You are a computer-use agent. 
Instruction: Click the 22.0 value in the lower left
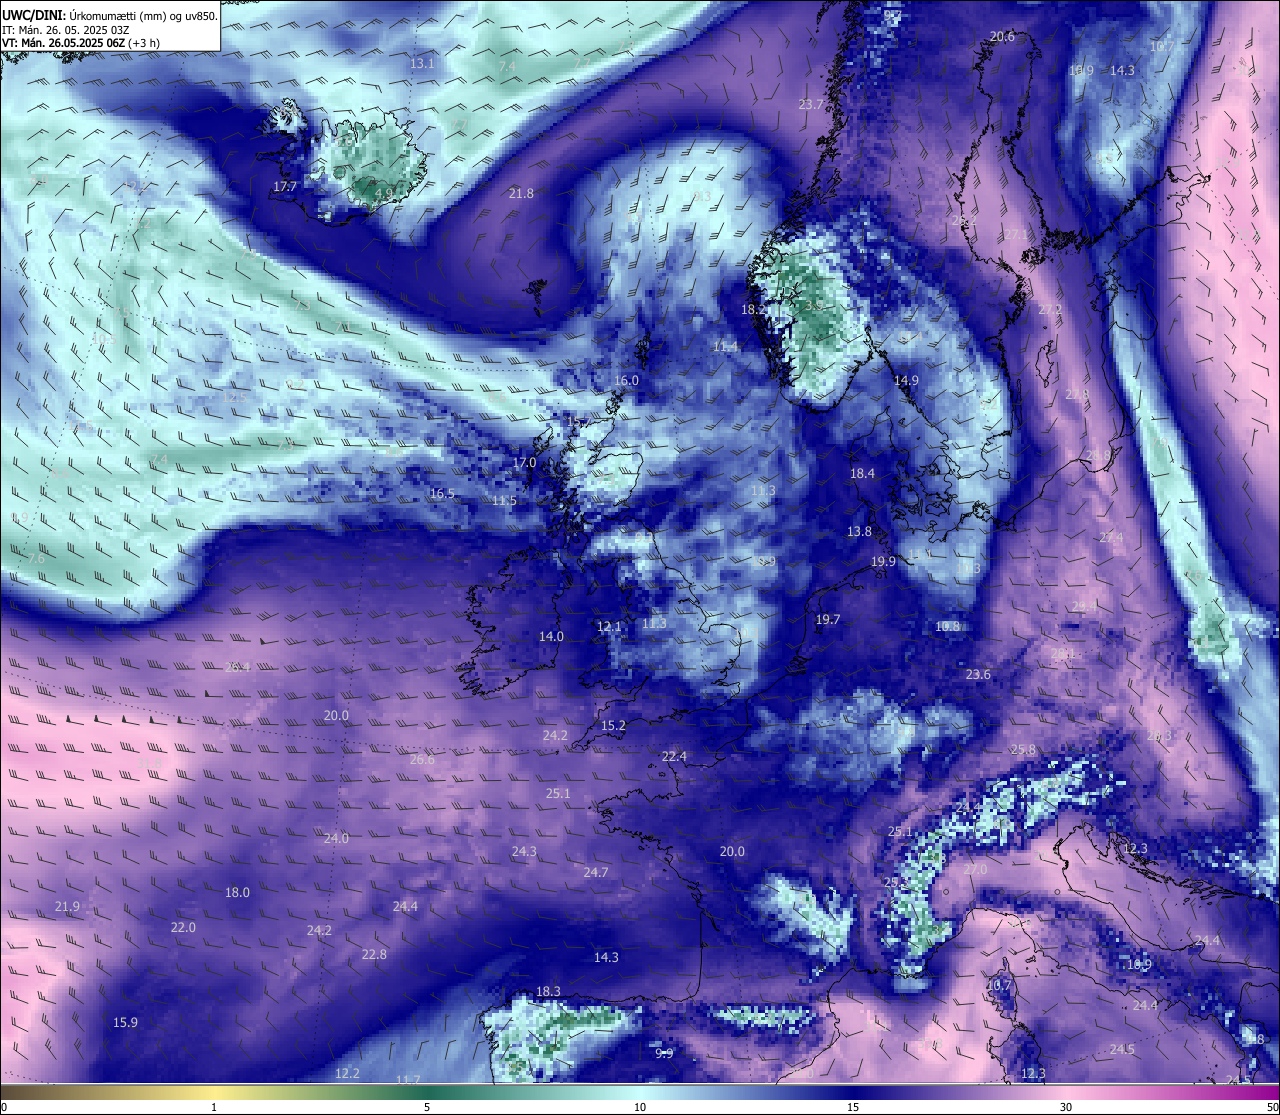coord(183,928)
